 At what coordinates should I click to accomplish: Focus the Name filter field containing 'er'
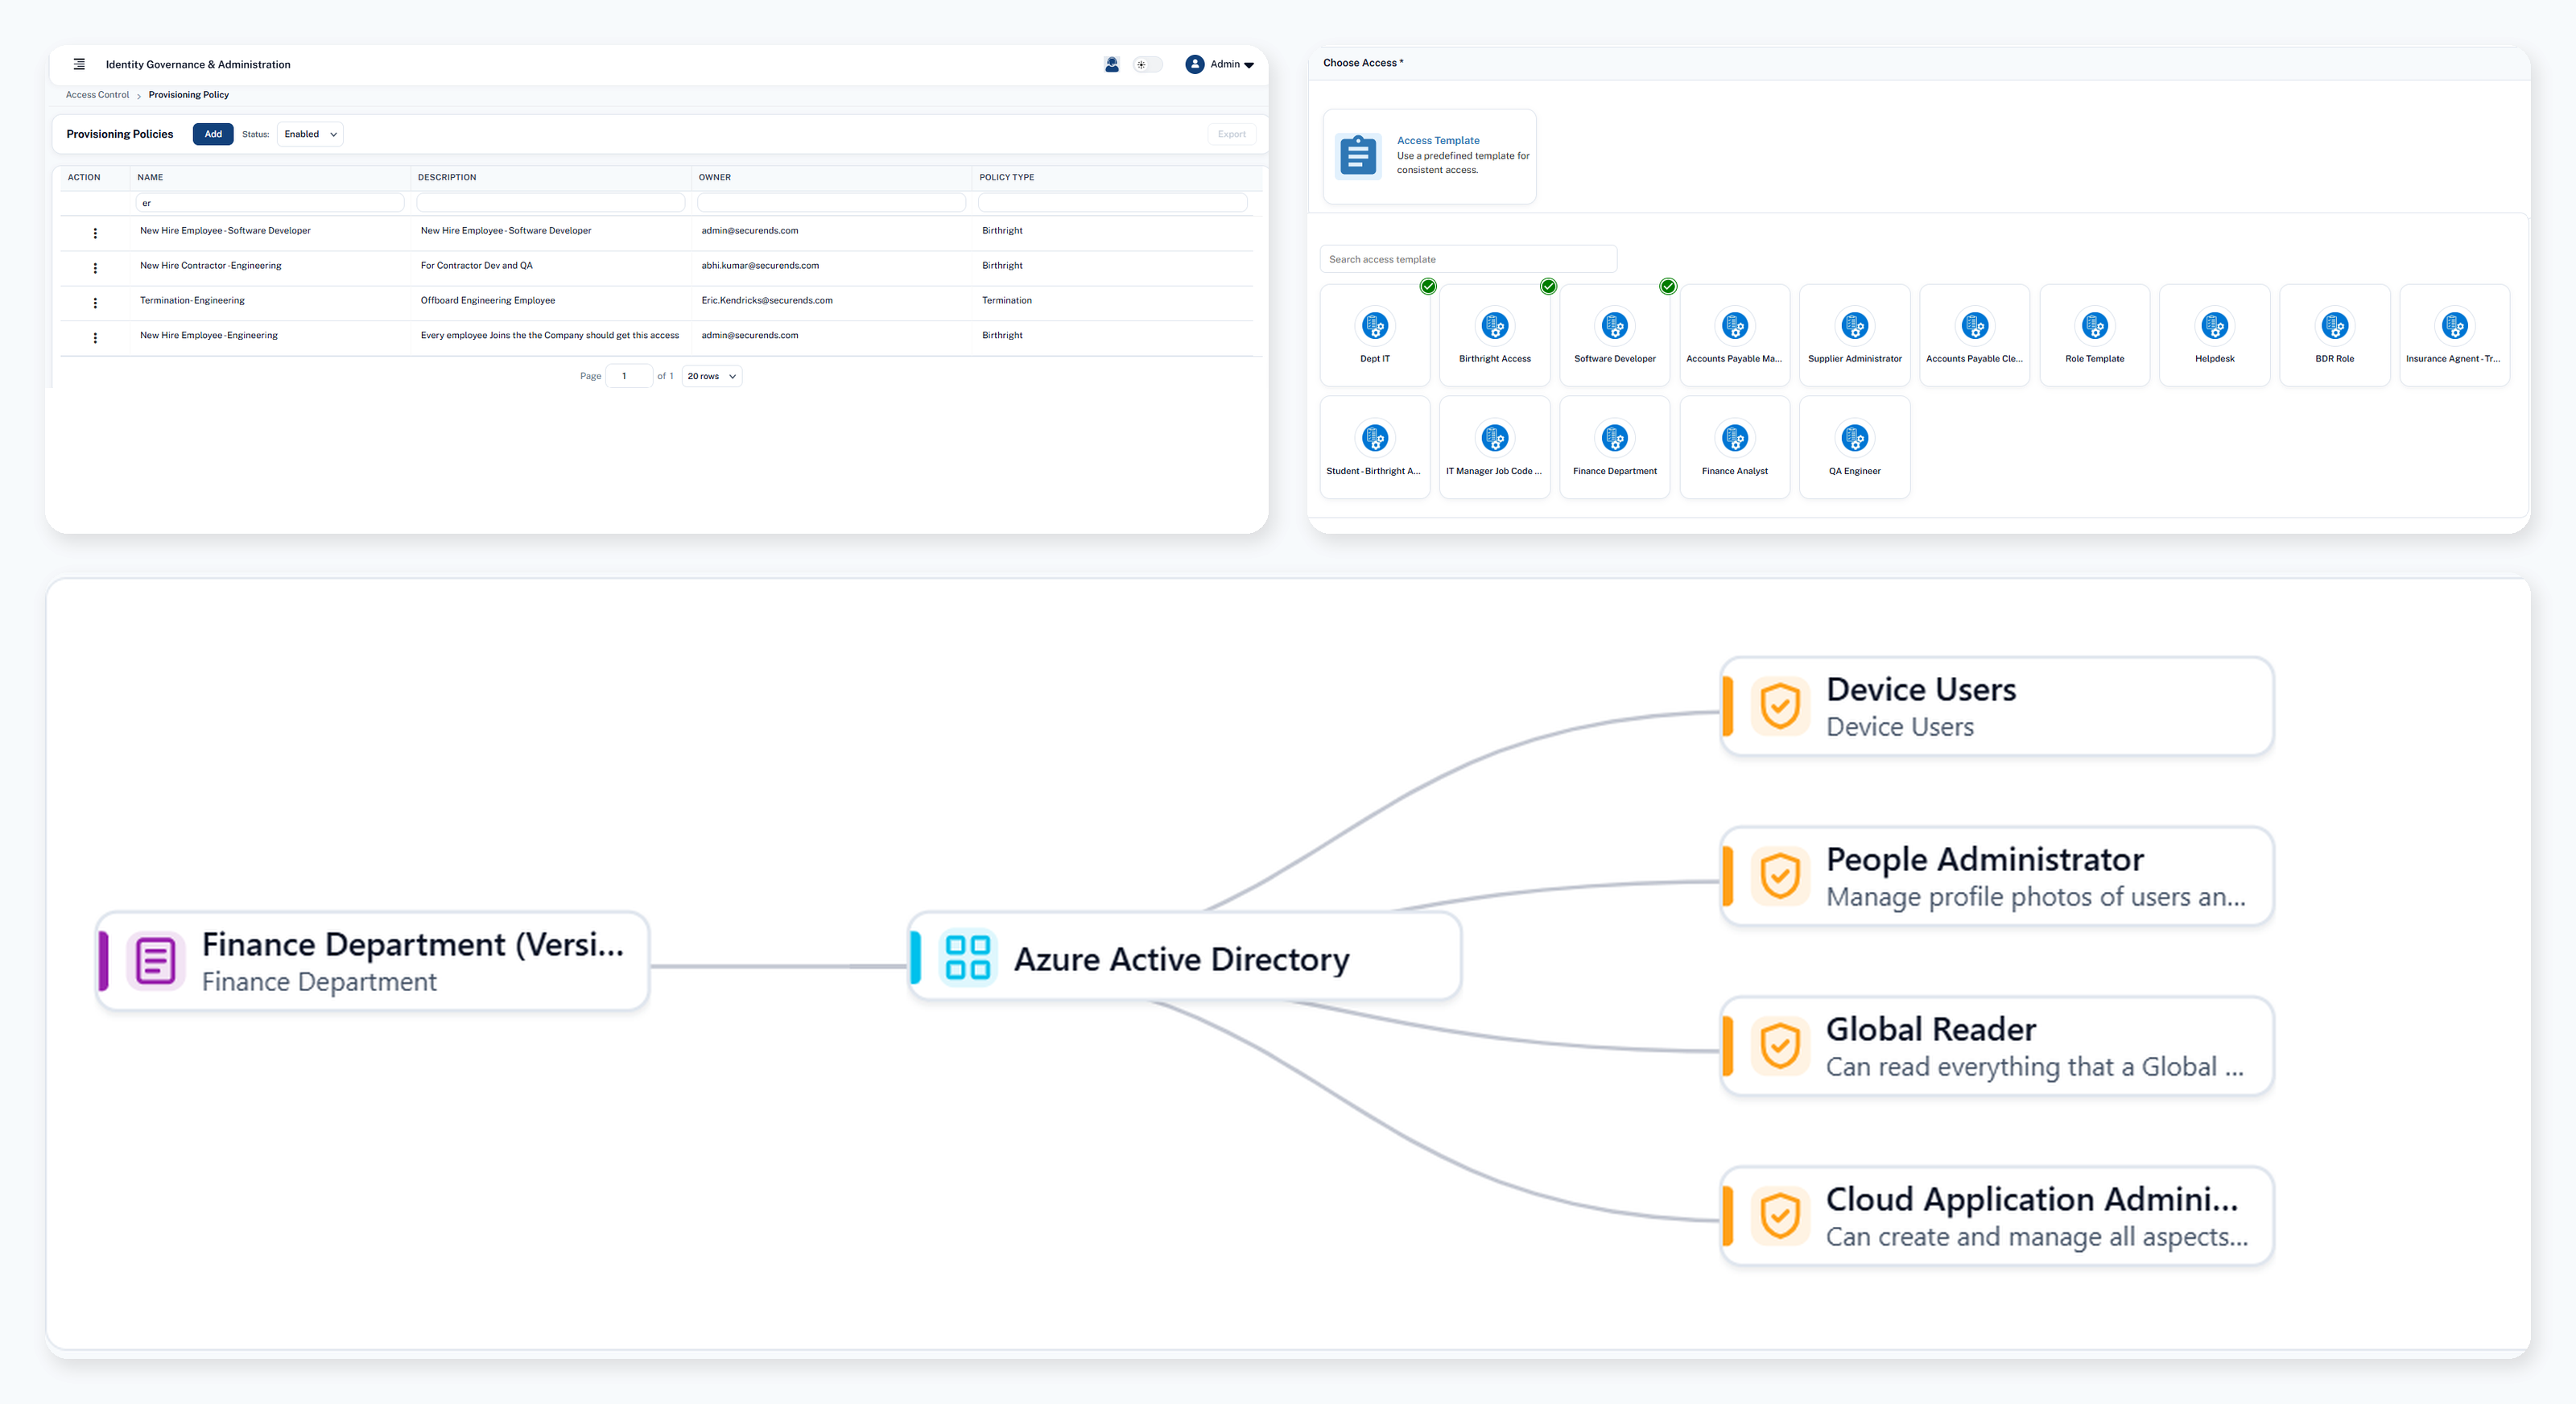[x=269, y=203]
